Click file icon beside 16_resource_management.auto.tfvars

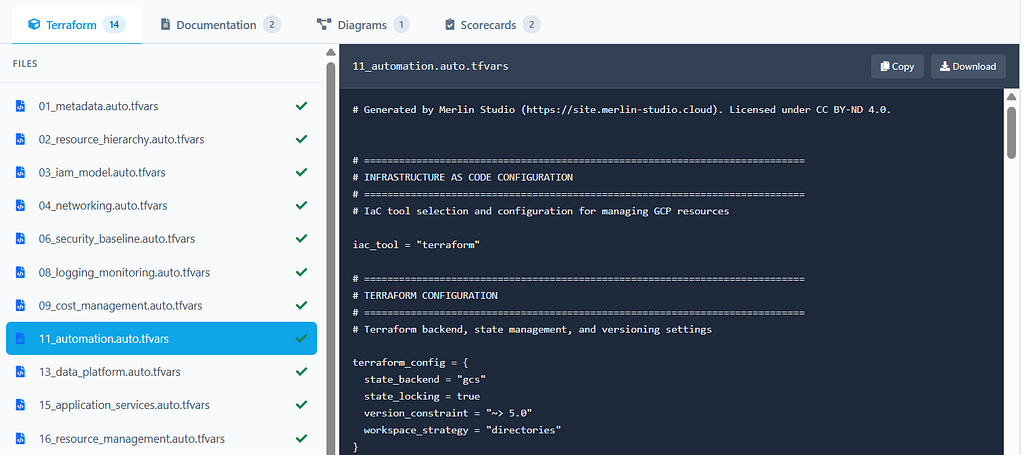[20, 438]
